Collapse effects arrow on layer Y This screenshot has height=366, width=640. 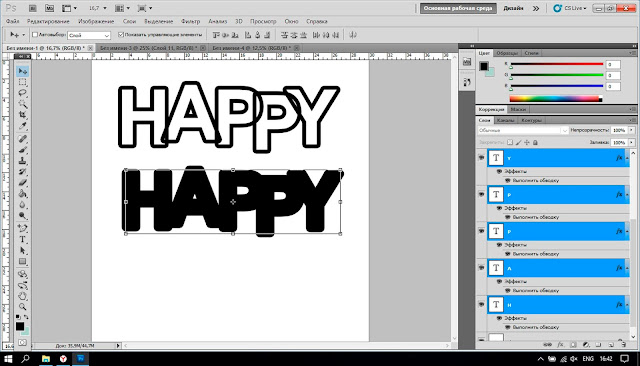point(627,158)
